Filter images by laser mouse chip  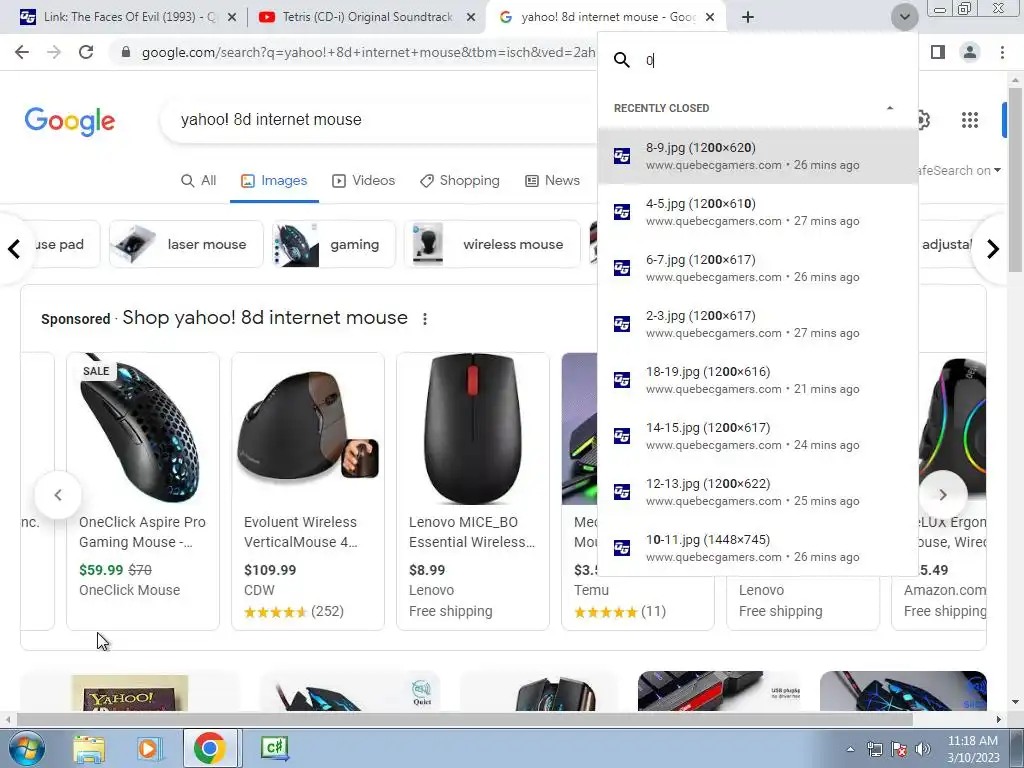point(186,244)
